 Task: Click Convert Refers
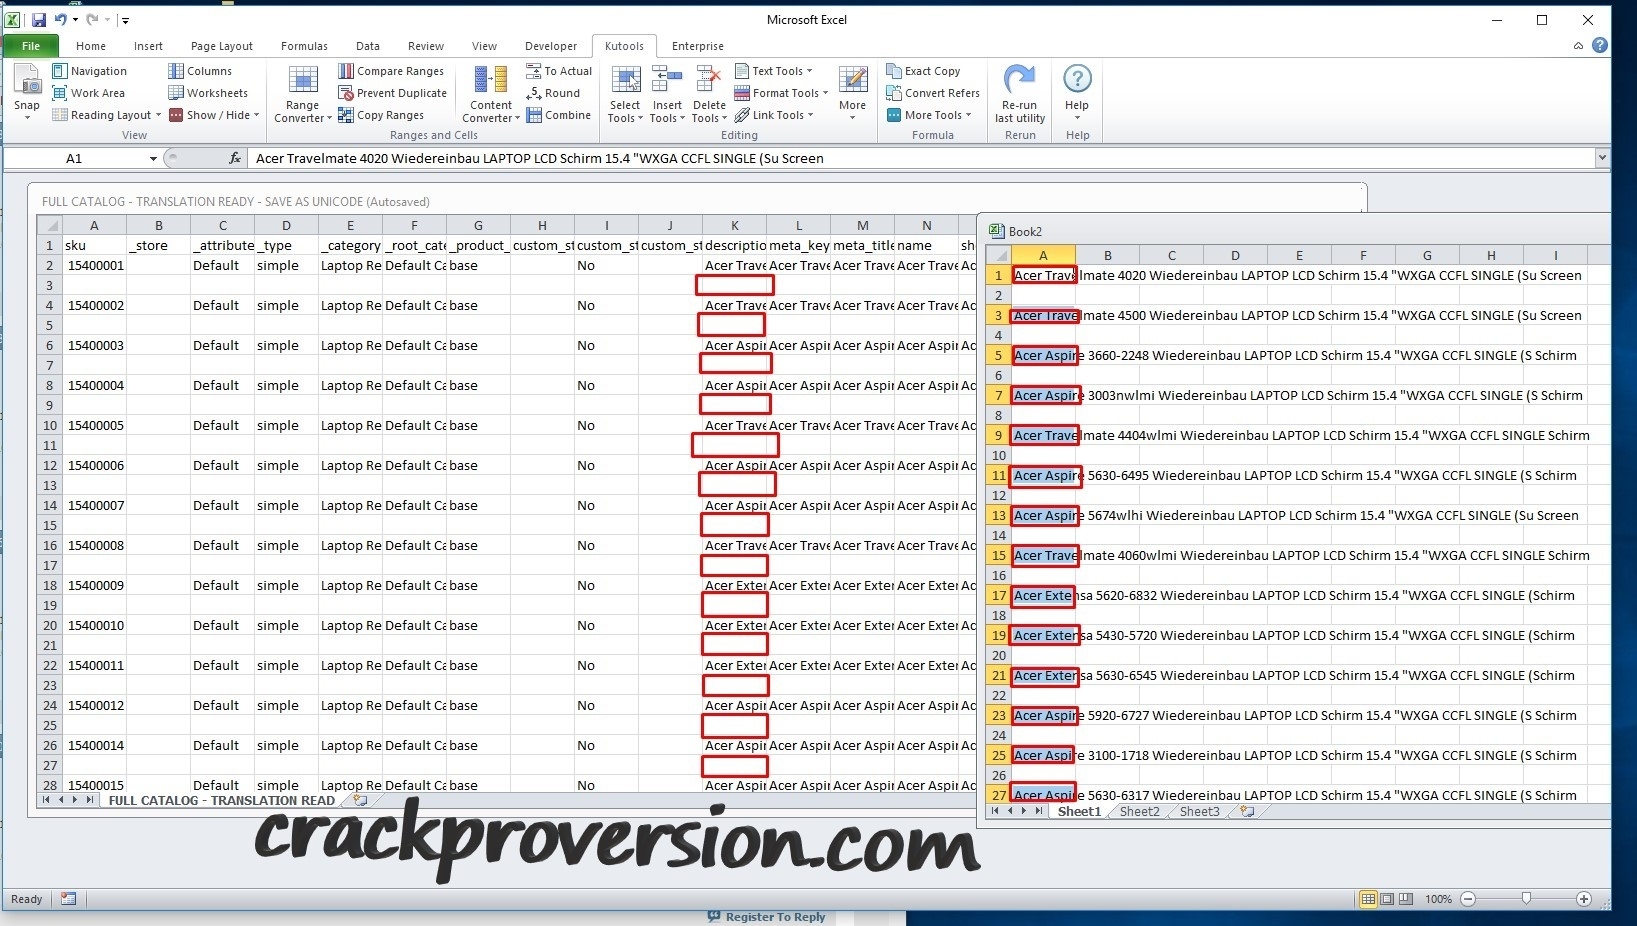click(x=933, y=93)
